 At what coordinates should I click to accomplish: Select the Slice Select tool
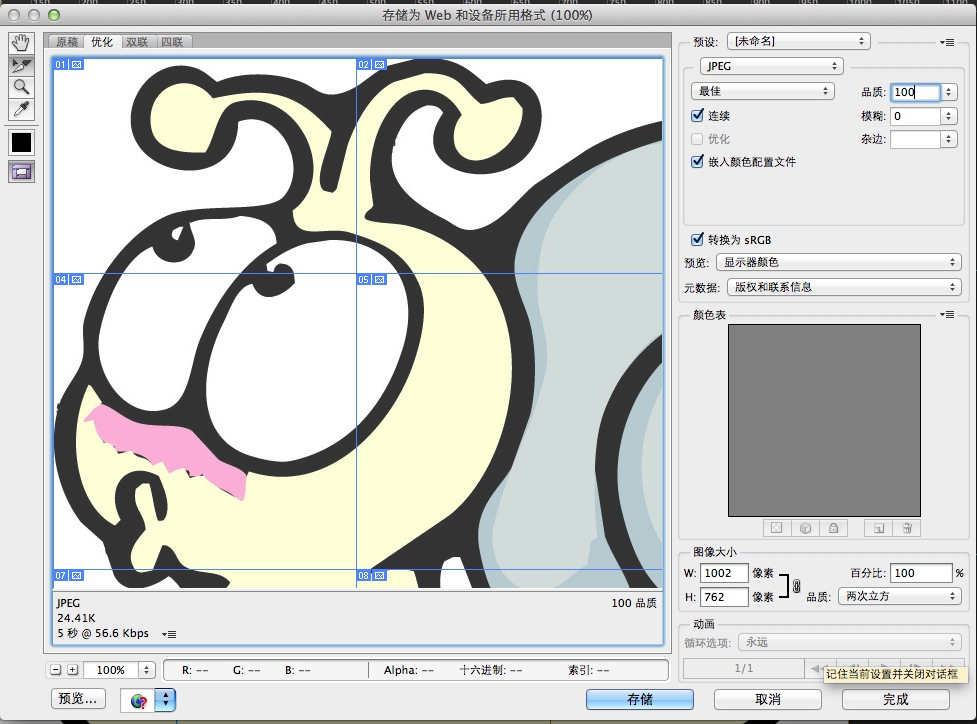pyautogui.click(x=21, y=65)
